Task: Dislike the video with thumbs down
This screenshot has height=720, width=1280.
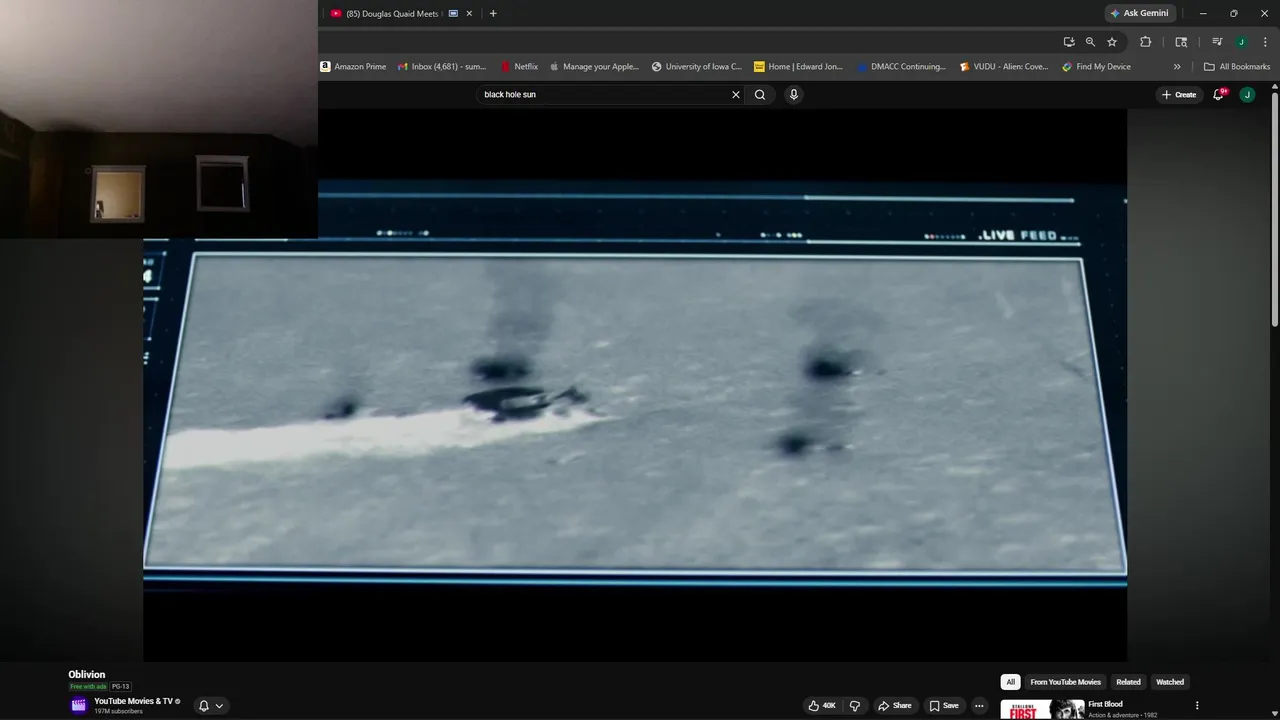Action: point(855,706)
